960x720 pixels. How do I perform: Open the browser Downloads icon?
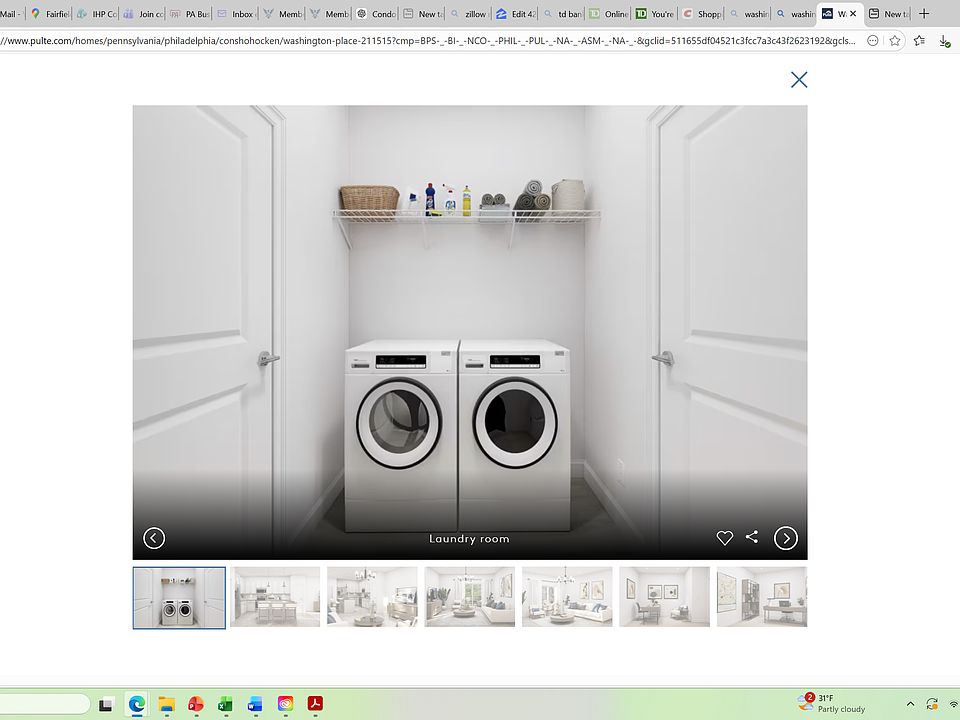click(x=944, y=41)
